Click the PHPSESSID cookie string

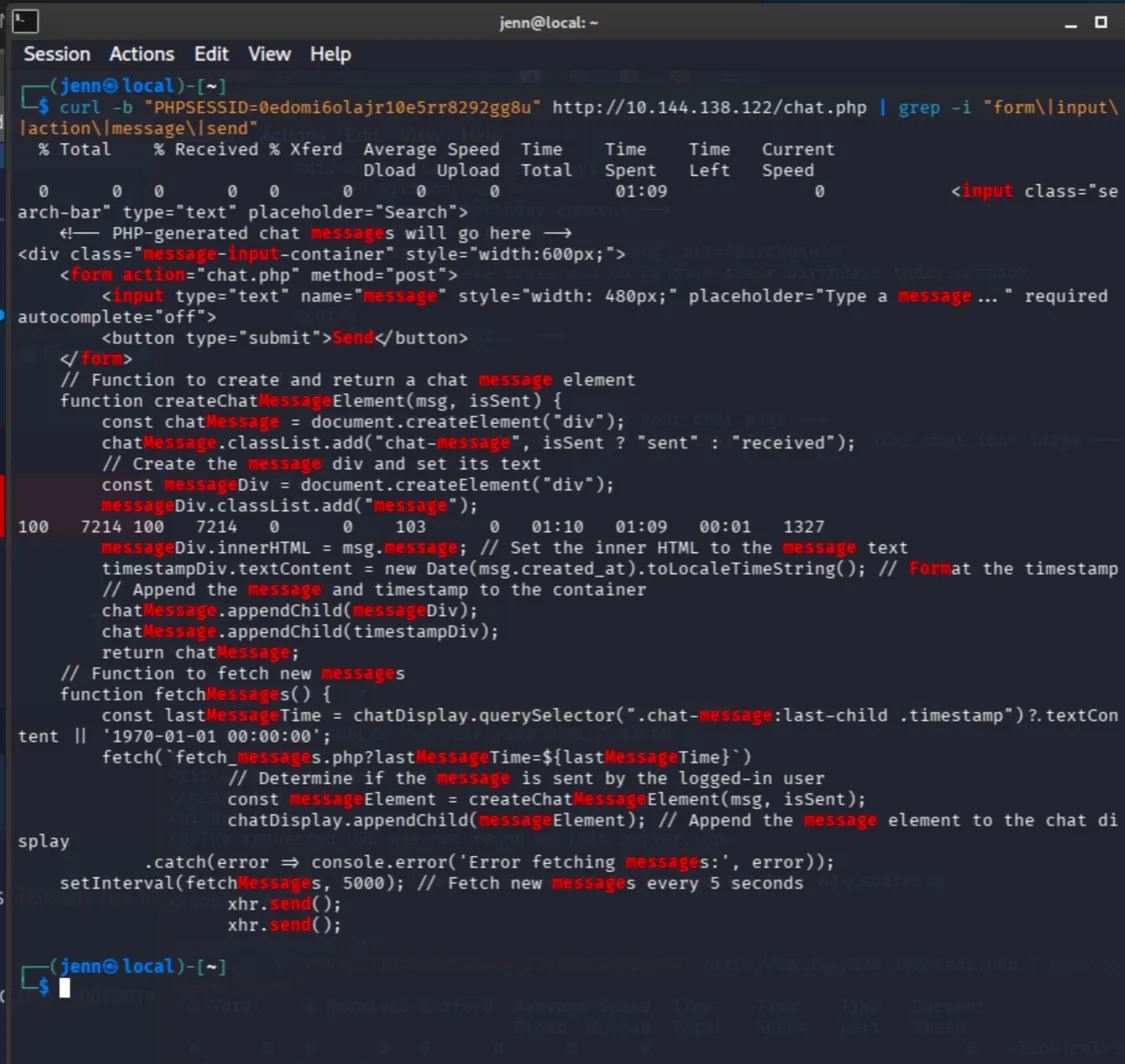point(342,108)
